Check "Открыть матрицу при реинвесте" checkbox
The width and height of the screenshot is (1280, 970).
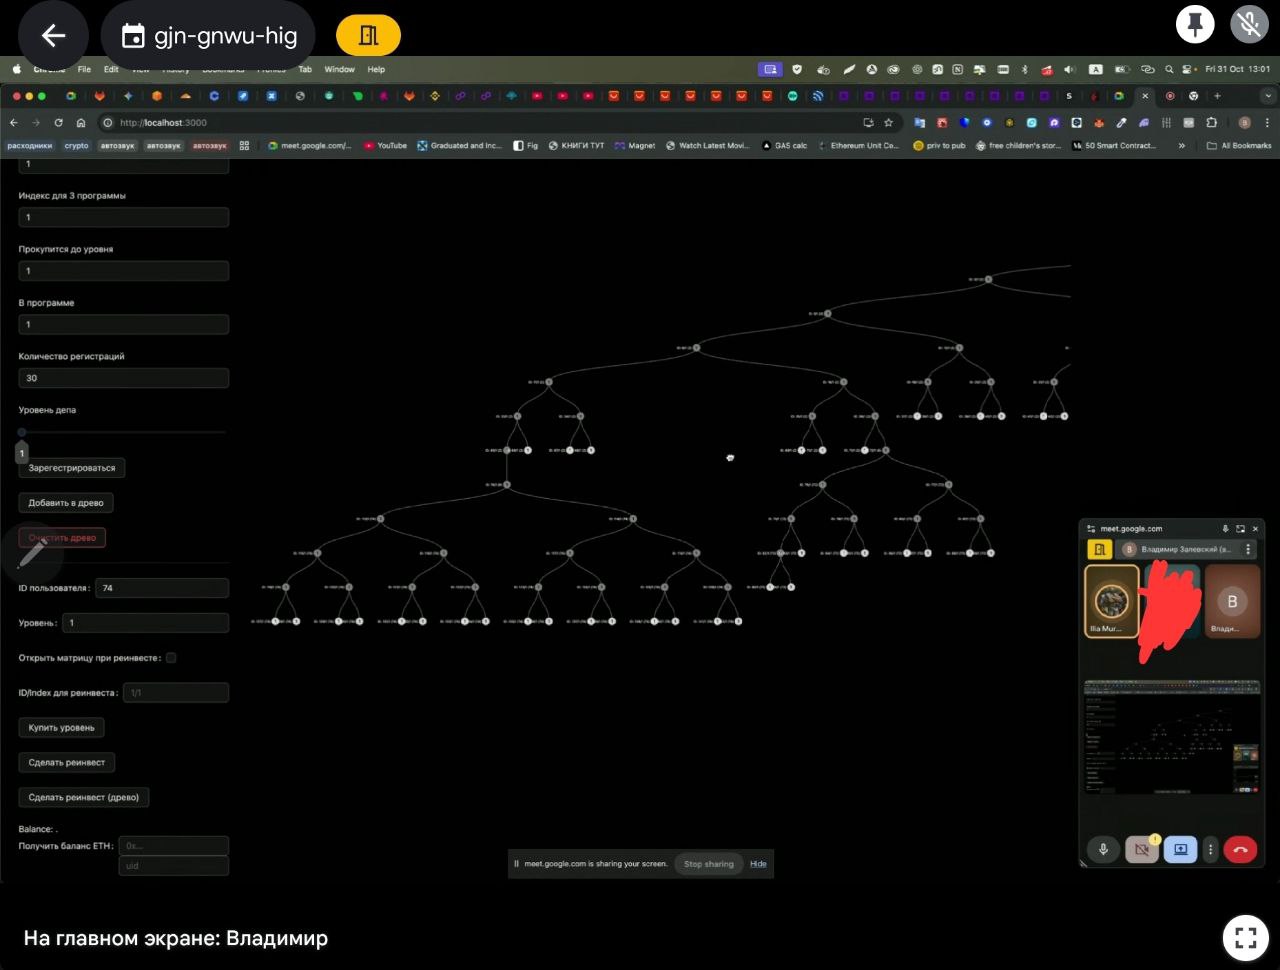pos(171,658)
